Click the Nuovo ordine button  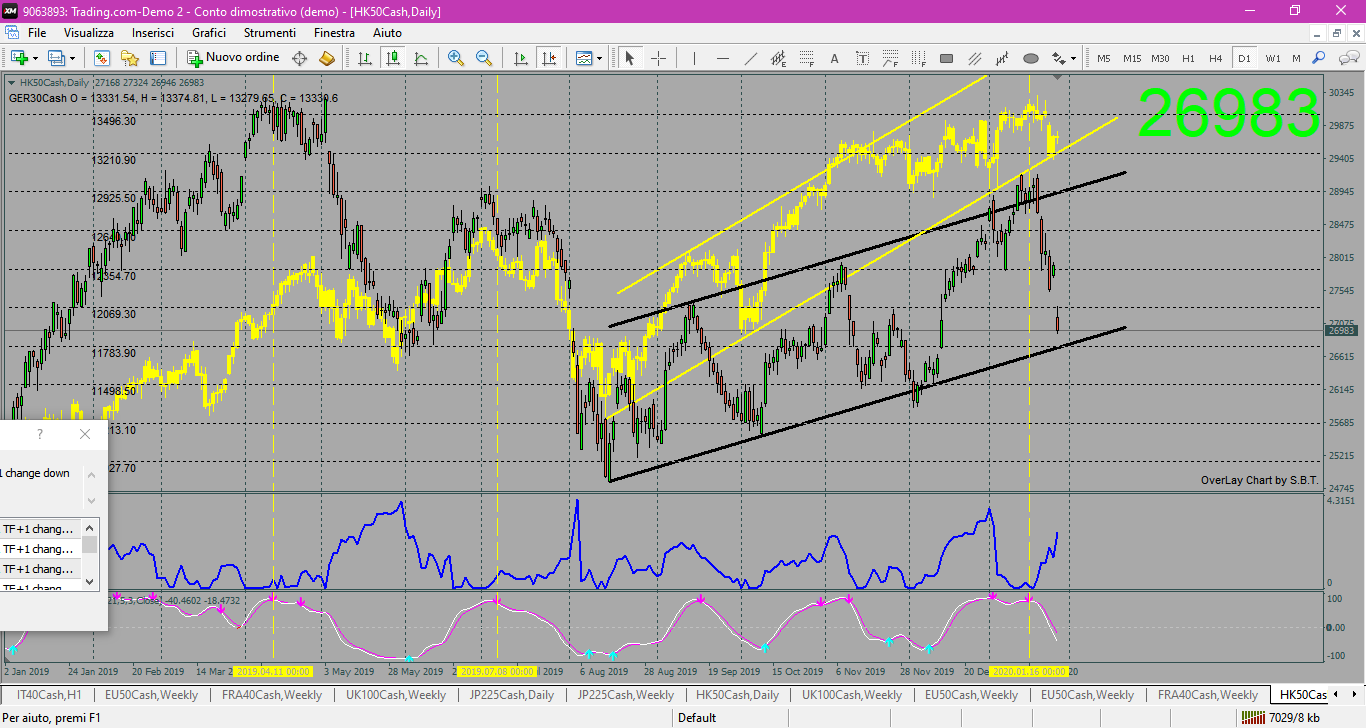point(233,58)
